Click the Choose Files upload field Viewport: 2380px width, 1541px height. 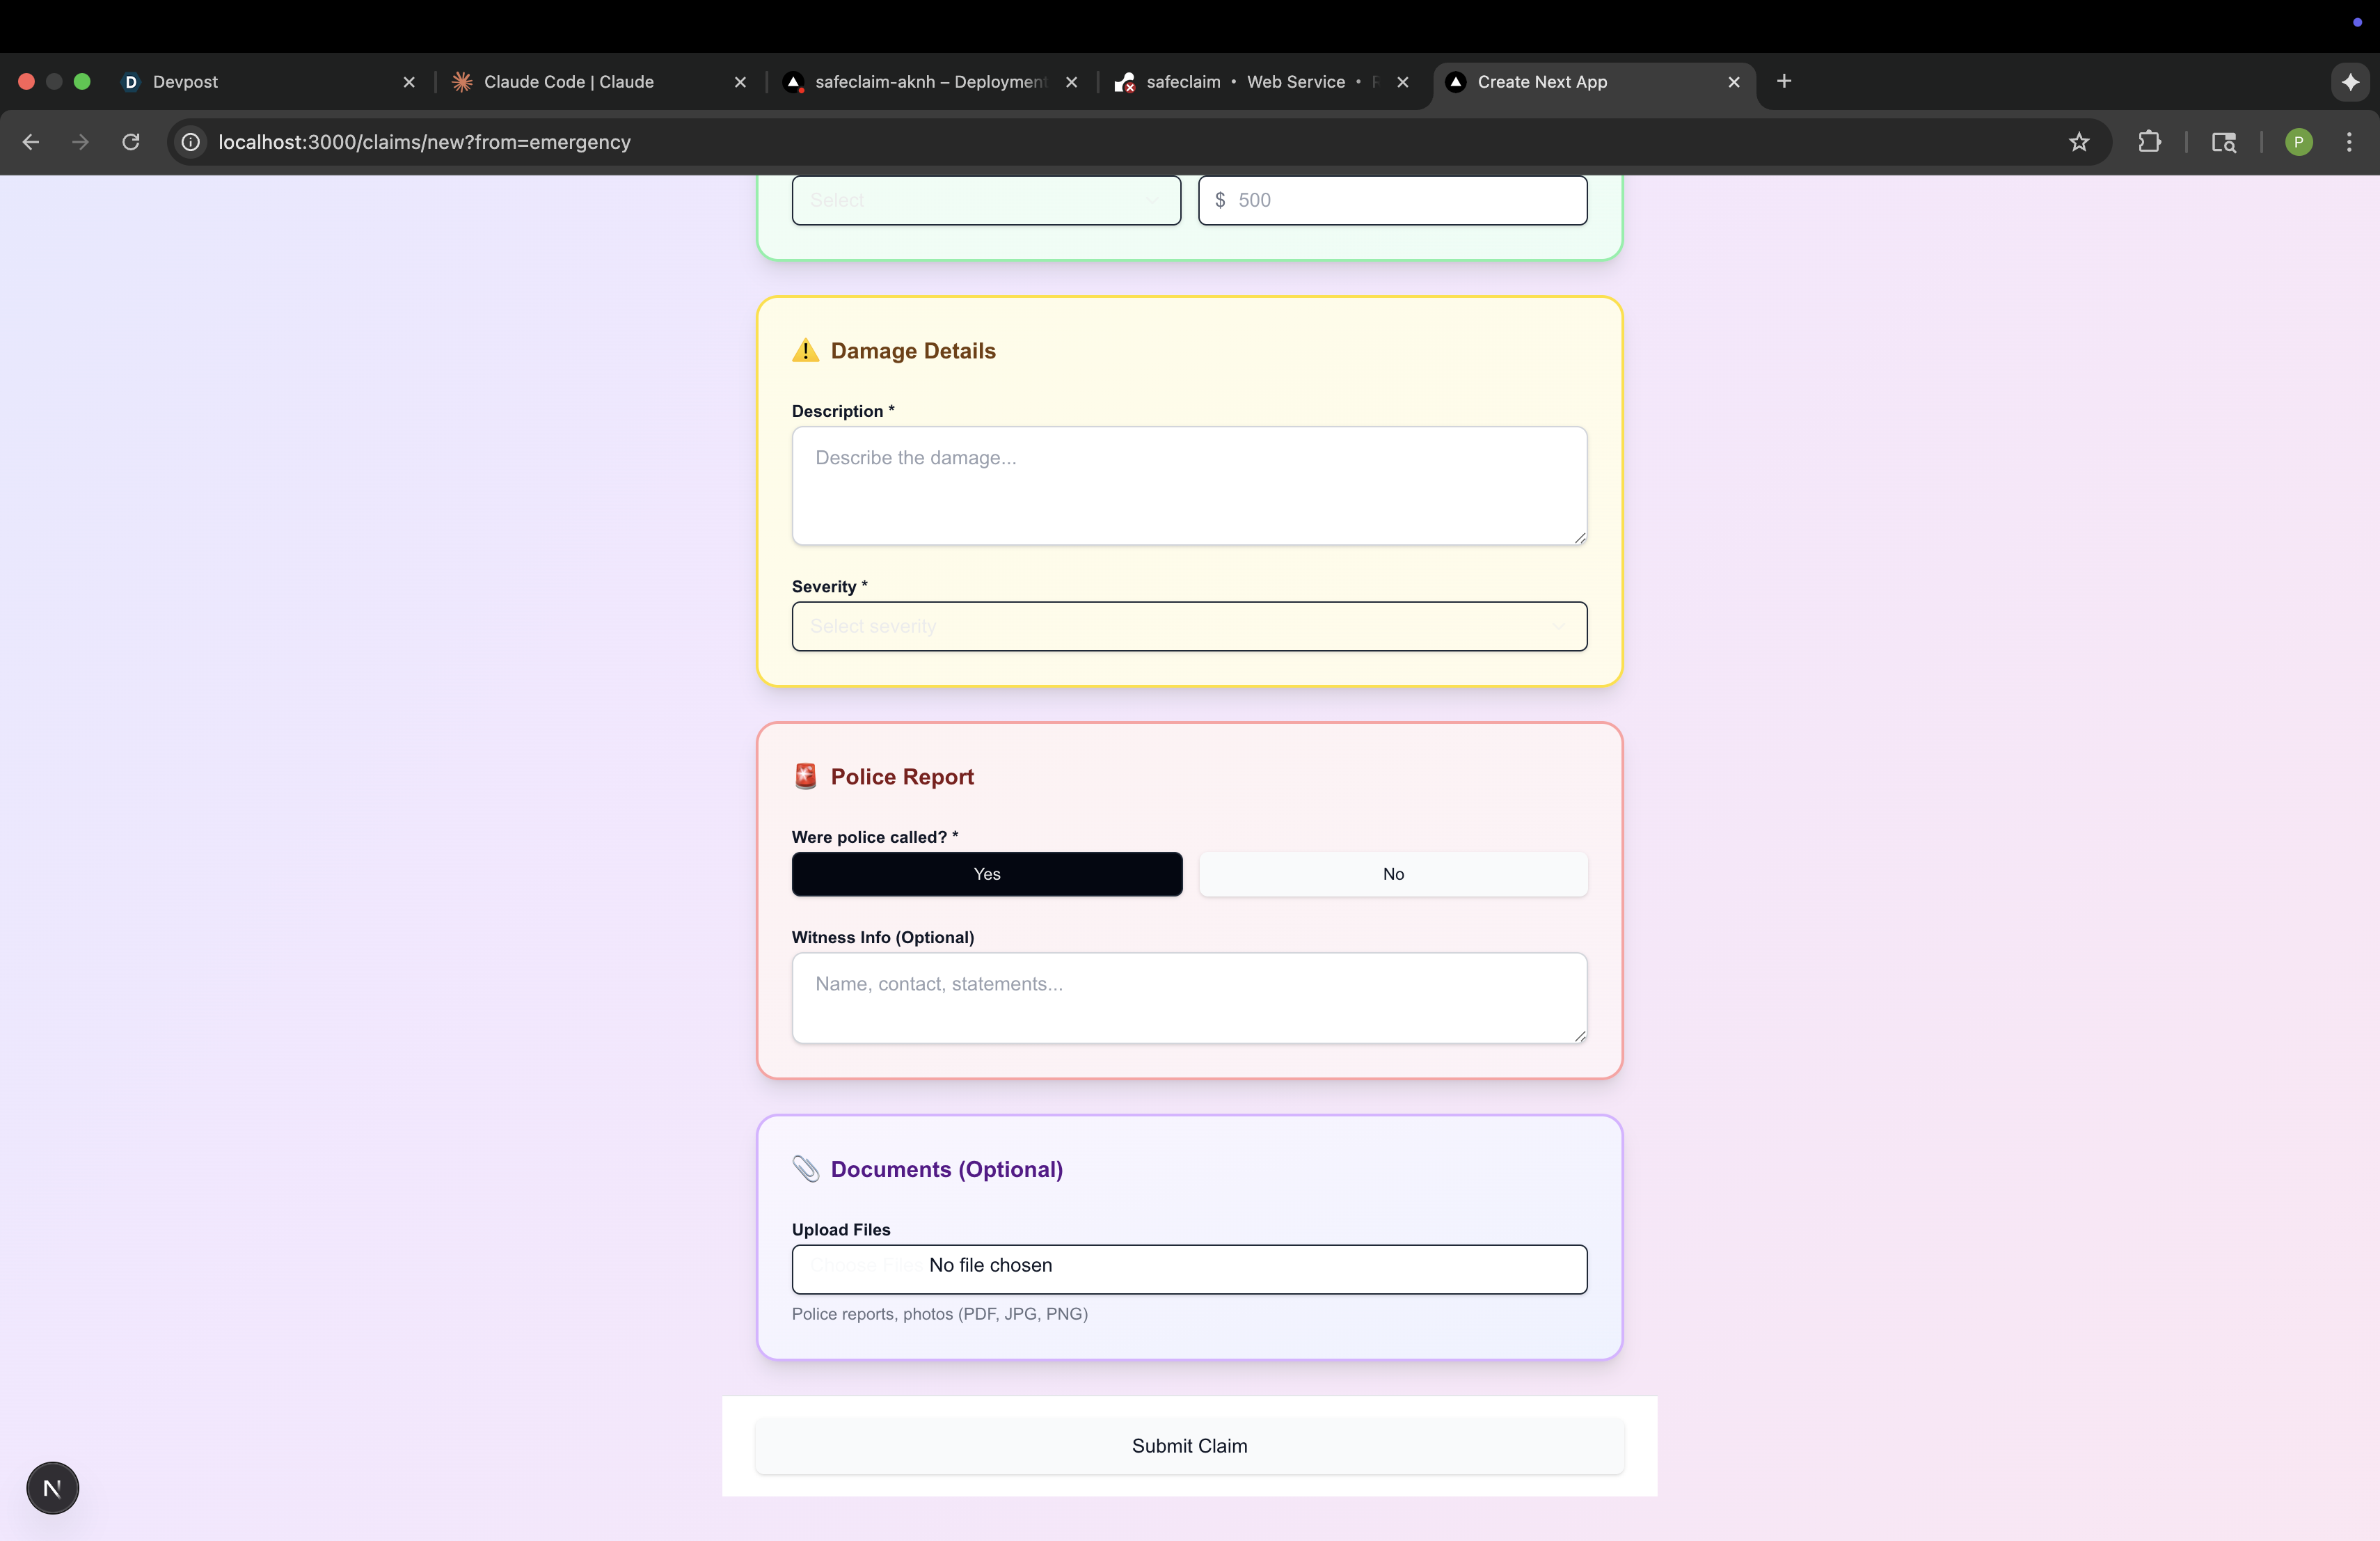(x=866, y=1266)
